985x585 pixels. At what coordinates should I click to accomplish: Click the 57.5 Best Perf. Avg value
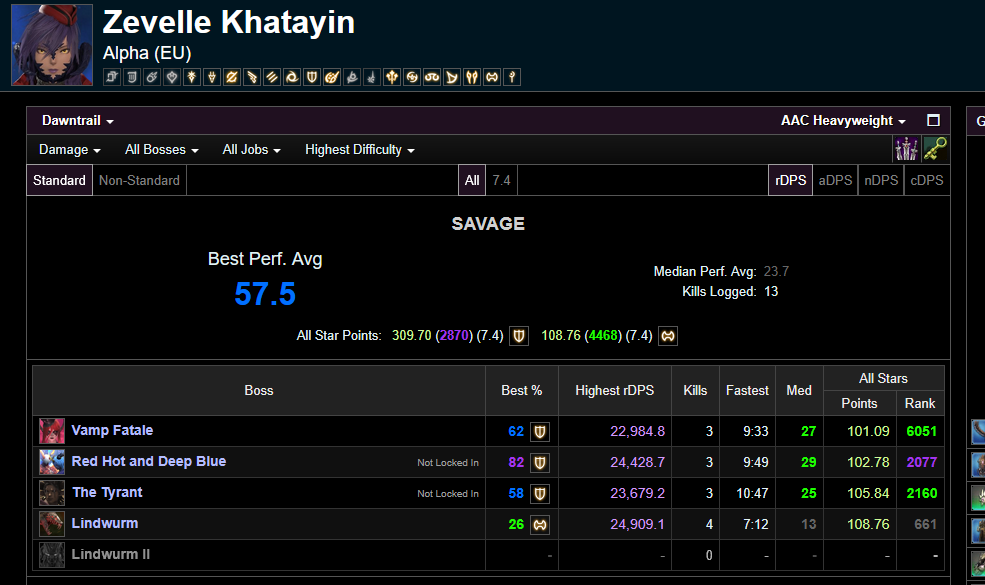coord(265,294)
